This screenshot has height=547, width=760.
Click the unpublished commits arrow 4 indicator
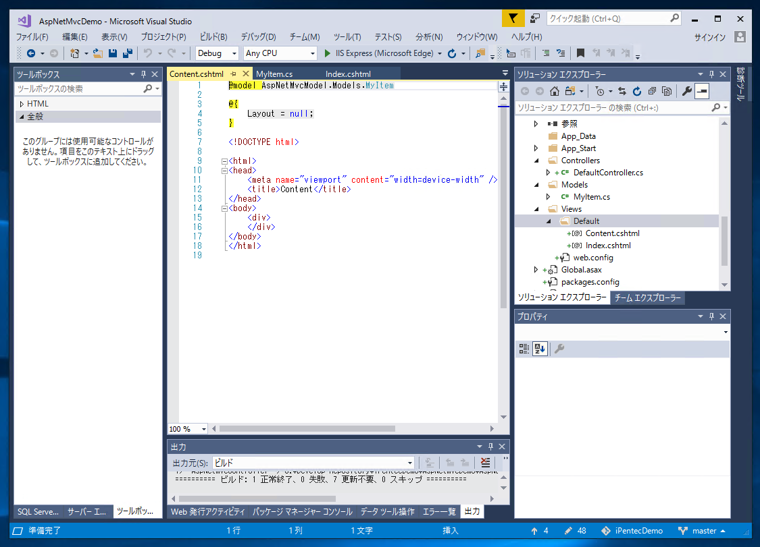pos(539,531)
